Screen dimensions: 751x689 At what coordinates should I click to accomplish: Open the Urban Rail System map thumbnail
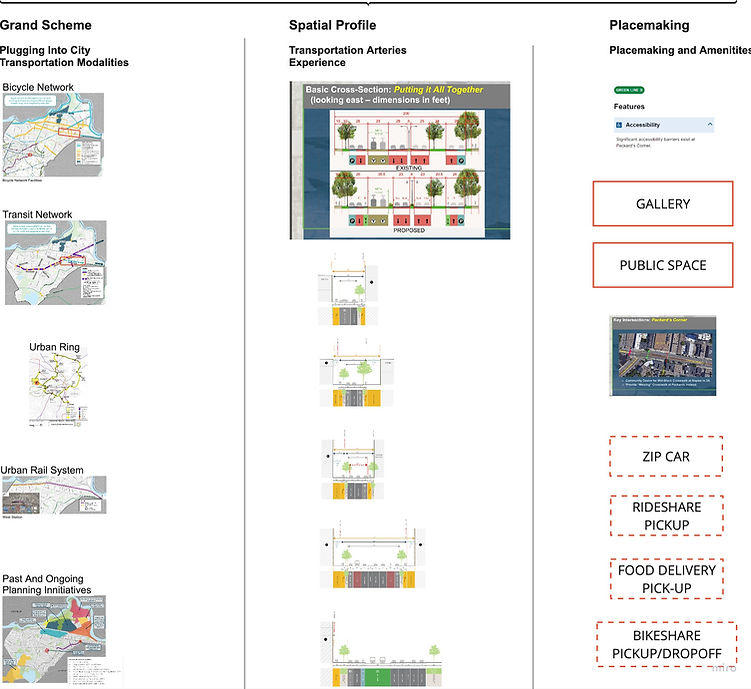54,495
